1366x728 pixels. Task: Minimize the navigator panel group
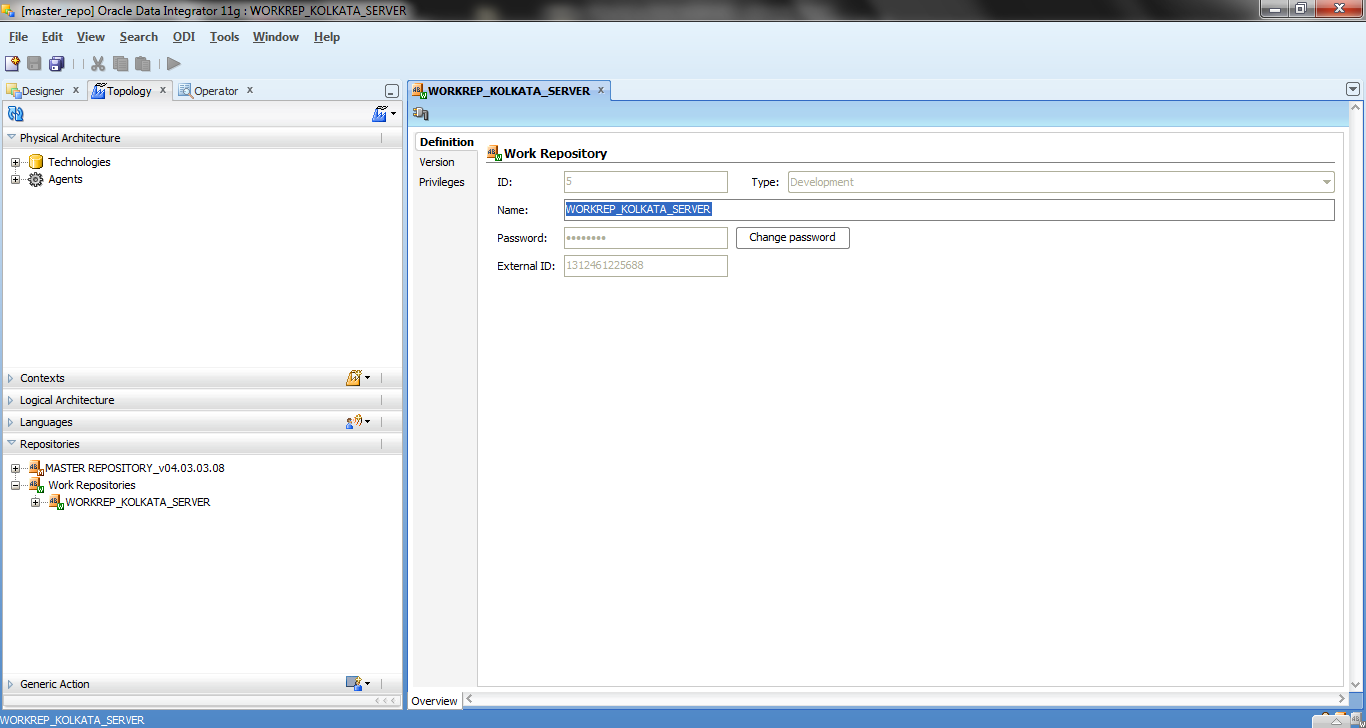(392, 91)
